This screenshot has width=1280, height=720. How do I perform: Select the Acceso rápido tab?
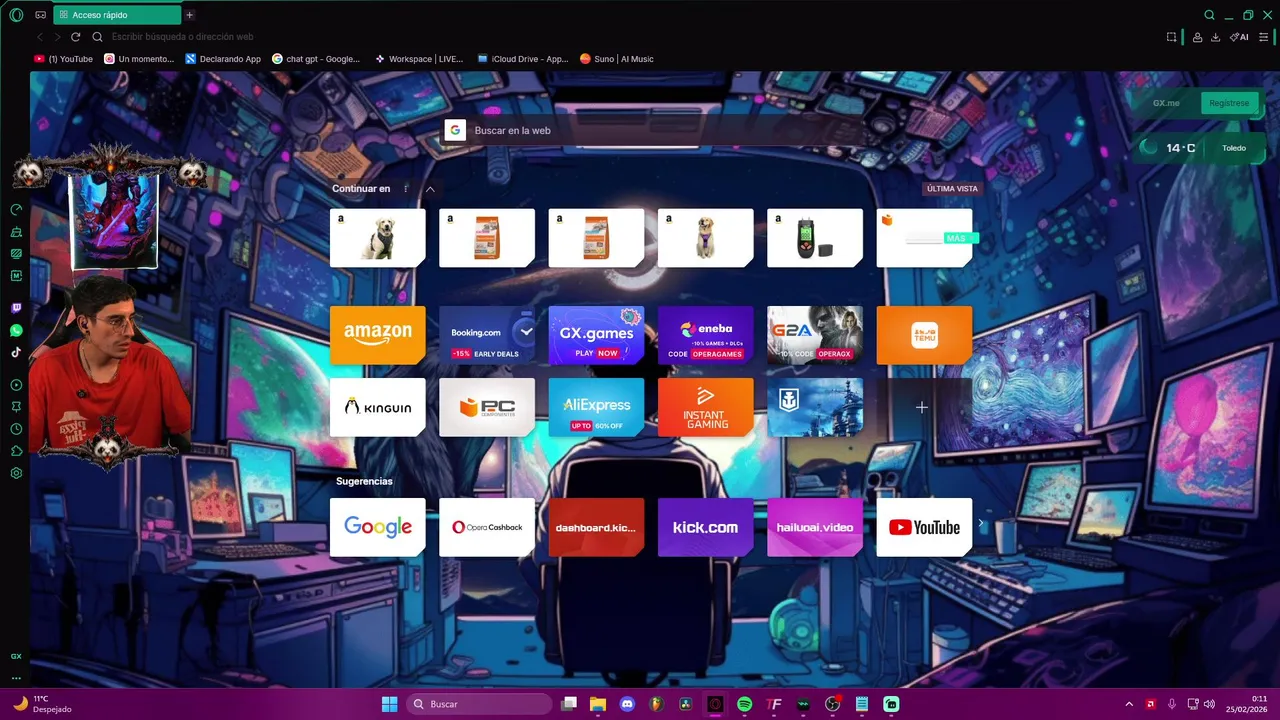pyautogui.click(x=117, y=15)
